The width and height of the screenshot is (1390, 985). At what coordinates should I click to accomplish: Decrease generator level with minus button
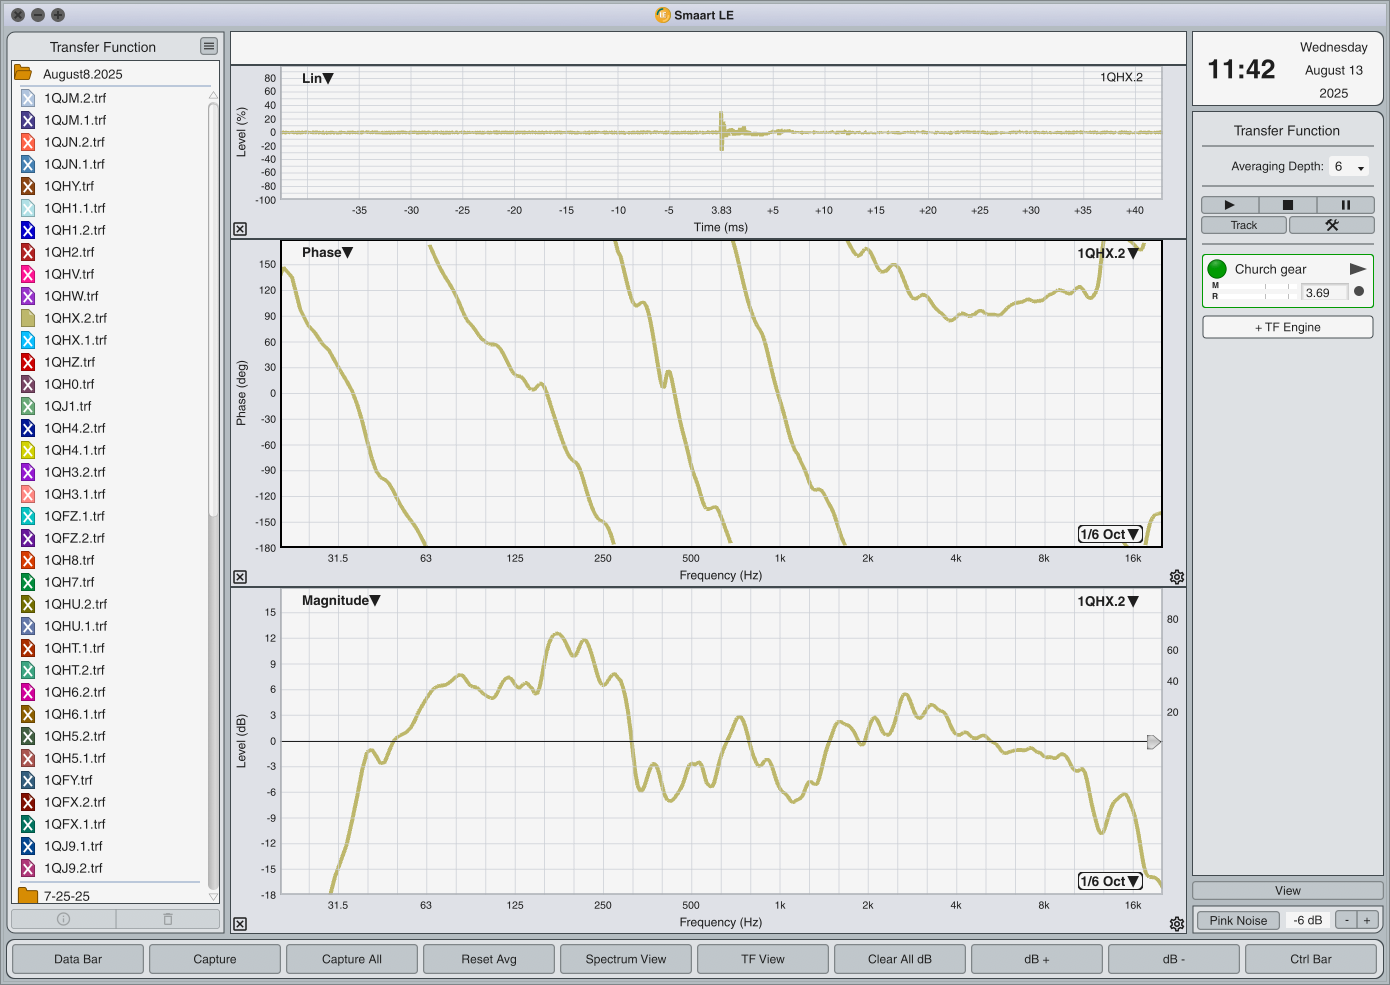coord(1347,920)
